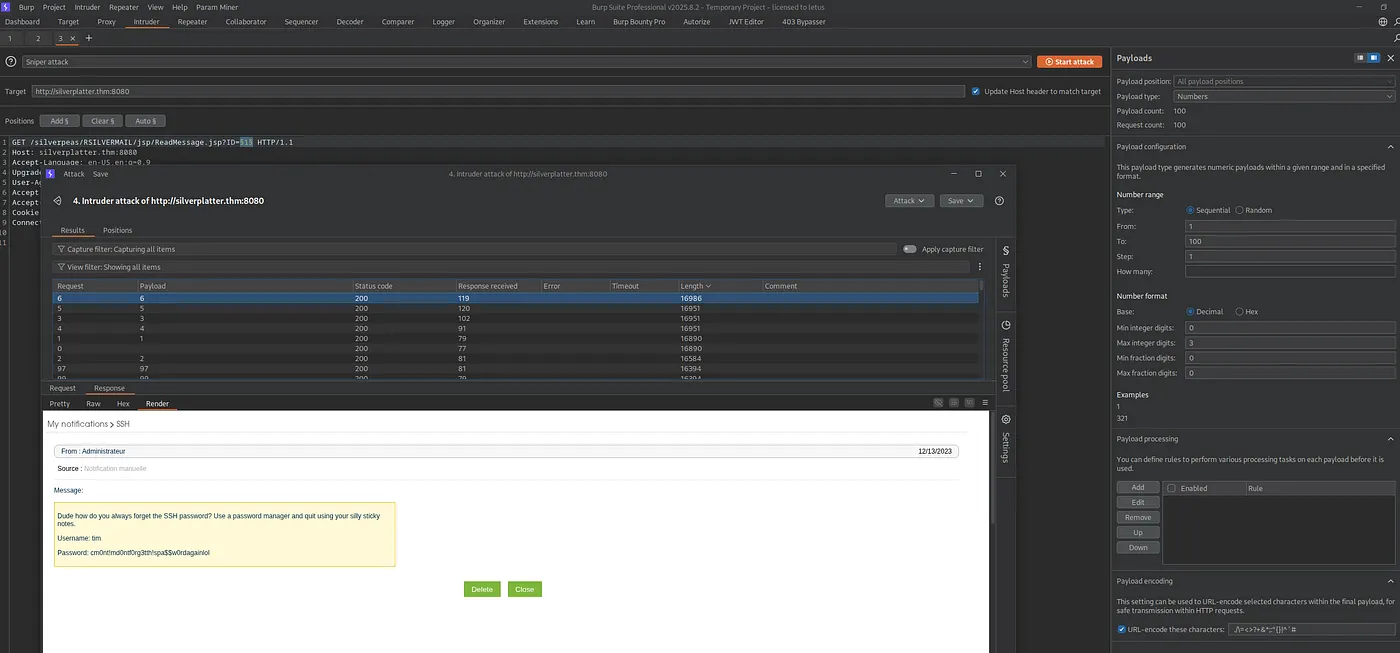The height and width of the screenshot is (653, 1400).
Task: Click the Max integer digits field
Action: click(1290, 343)
